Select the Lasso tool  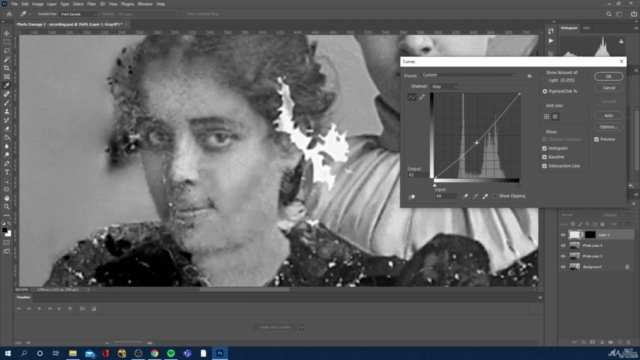(x=7, y=51)
